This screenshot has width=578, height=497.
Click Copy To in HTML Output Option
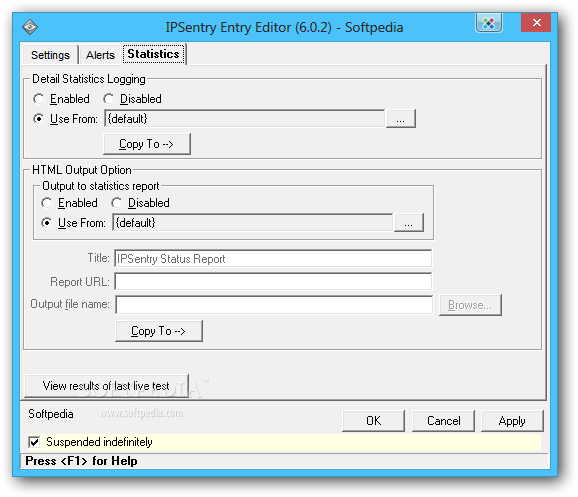159,331
